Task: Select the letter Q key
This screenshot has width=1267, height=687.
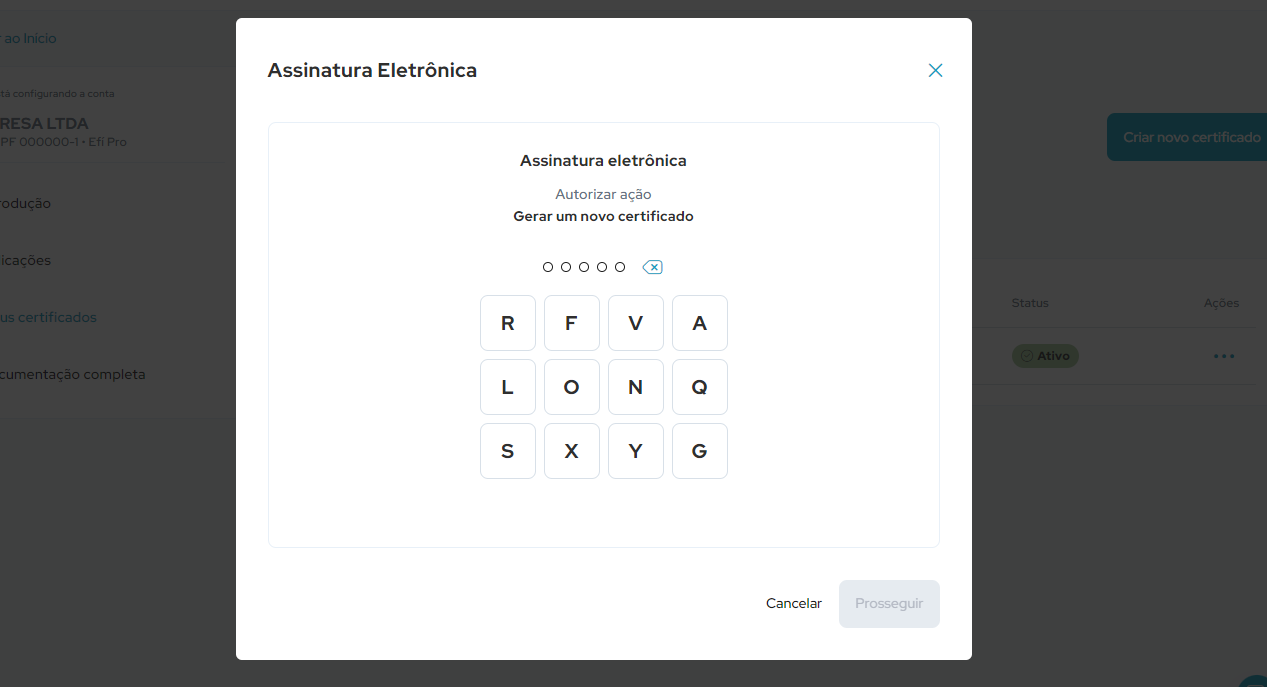Action: (699, 387)
